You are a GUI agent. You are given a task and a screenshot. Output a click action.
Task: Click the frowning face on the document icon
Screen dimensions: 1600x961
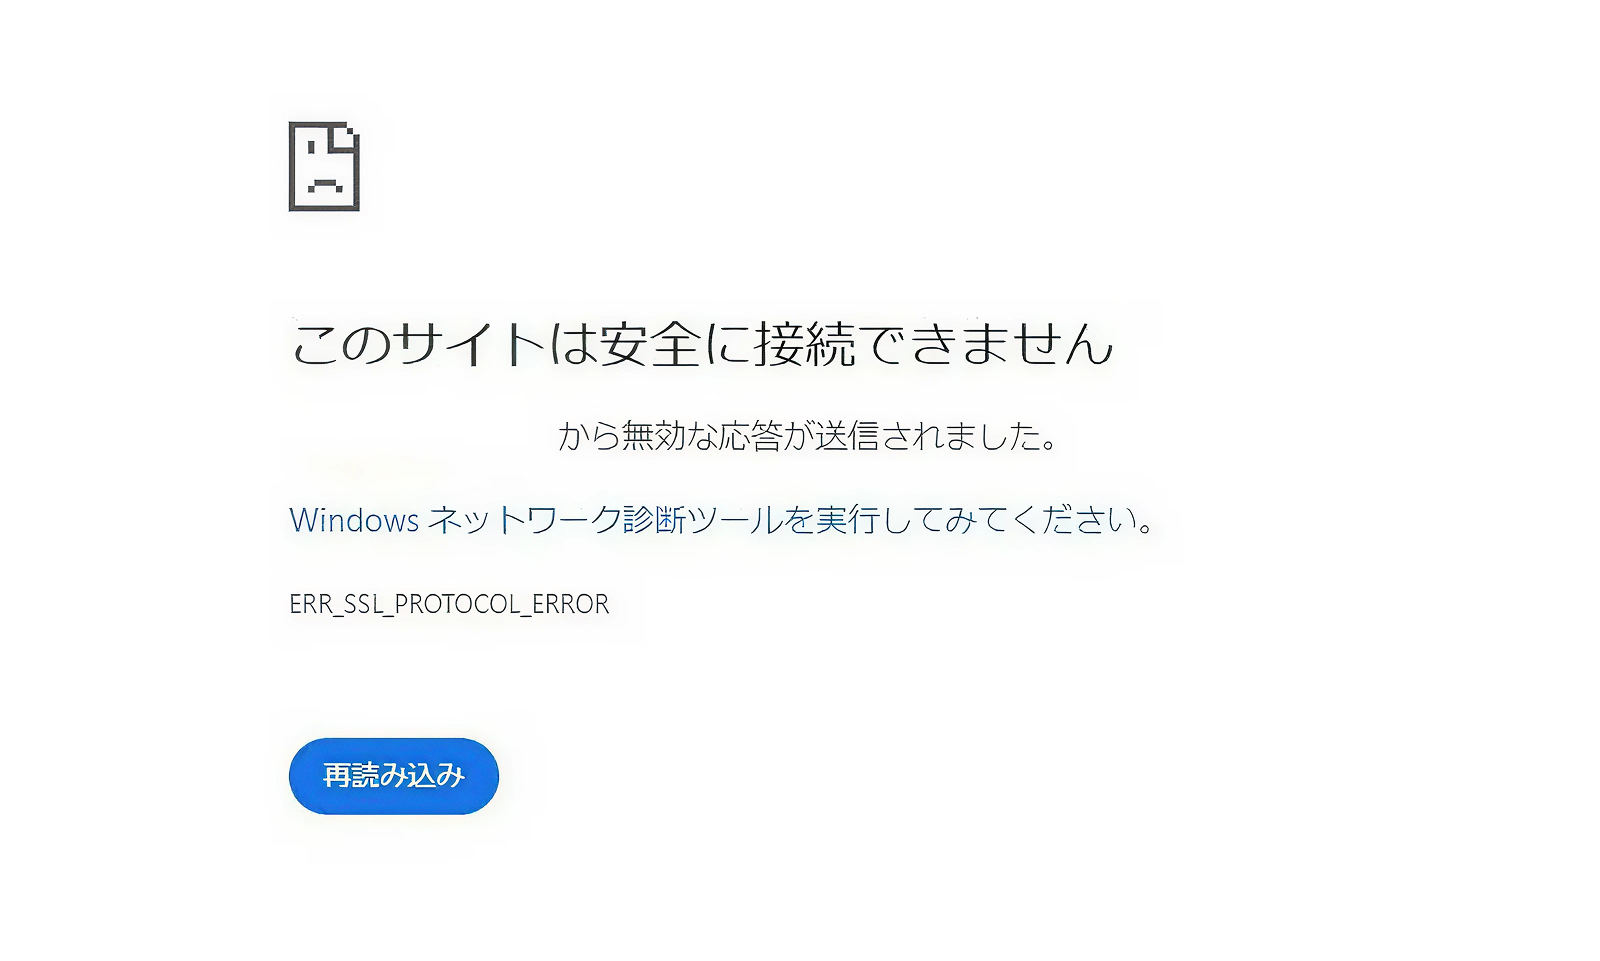point(324,168)
